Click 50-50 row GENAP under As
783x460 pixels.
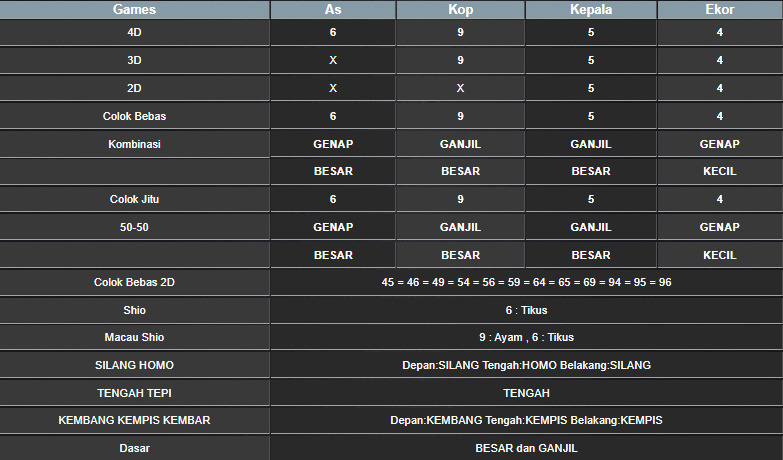pos(333,227)
